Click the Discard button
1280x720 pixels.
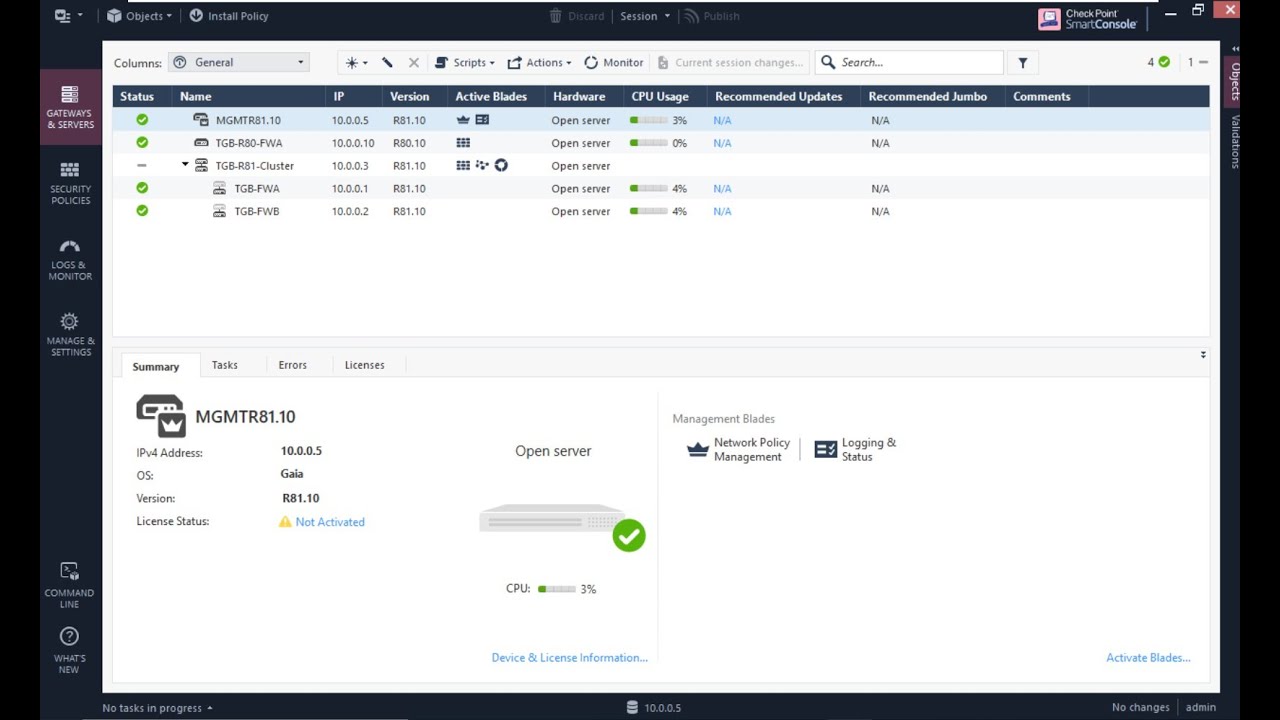coord(577,16)
